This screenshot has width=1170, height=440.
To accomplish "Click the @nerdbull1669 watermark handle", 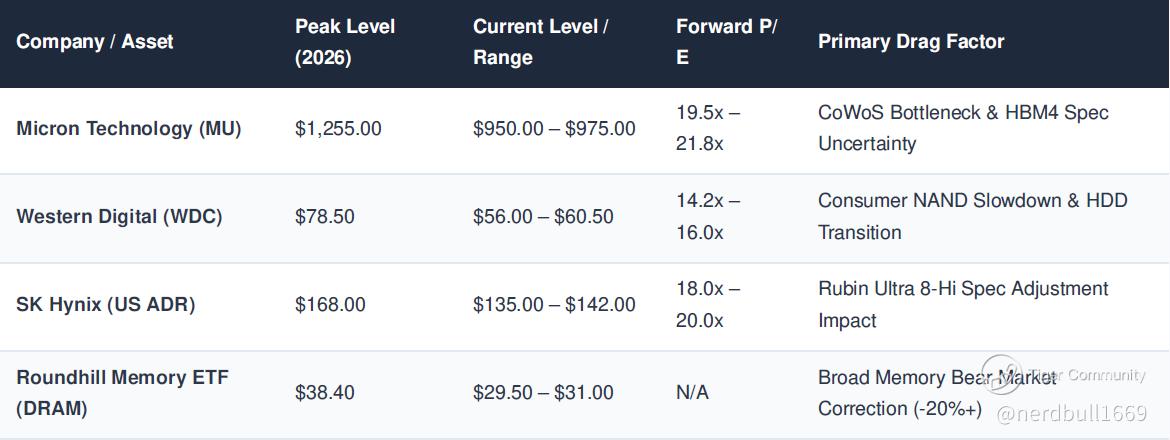I will (1072, 414).
